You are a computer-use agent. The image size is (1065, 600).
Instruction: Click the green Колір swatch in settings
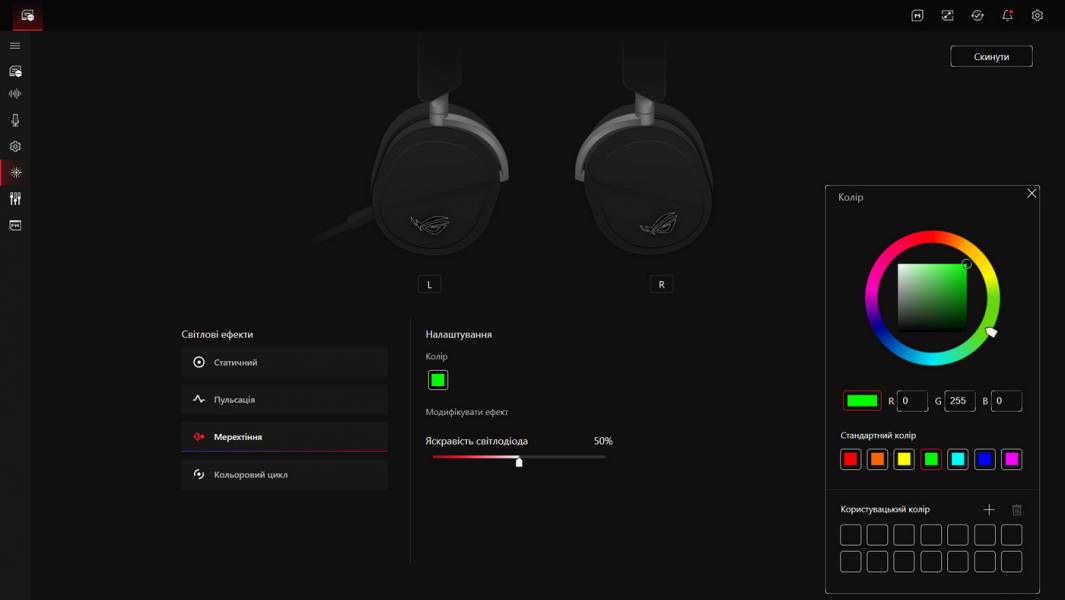tap(438, 380)
